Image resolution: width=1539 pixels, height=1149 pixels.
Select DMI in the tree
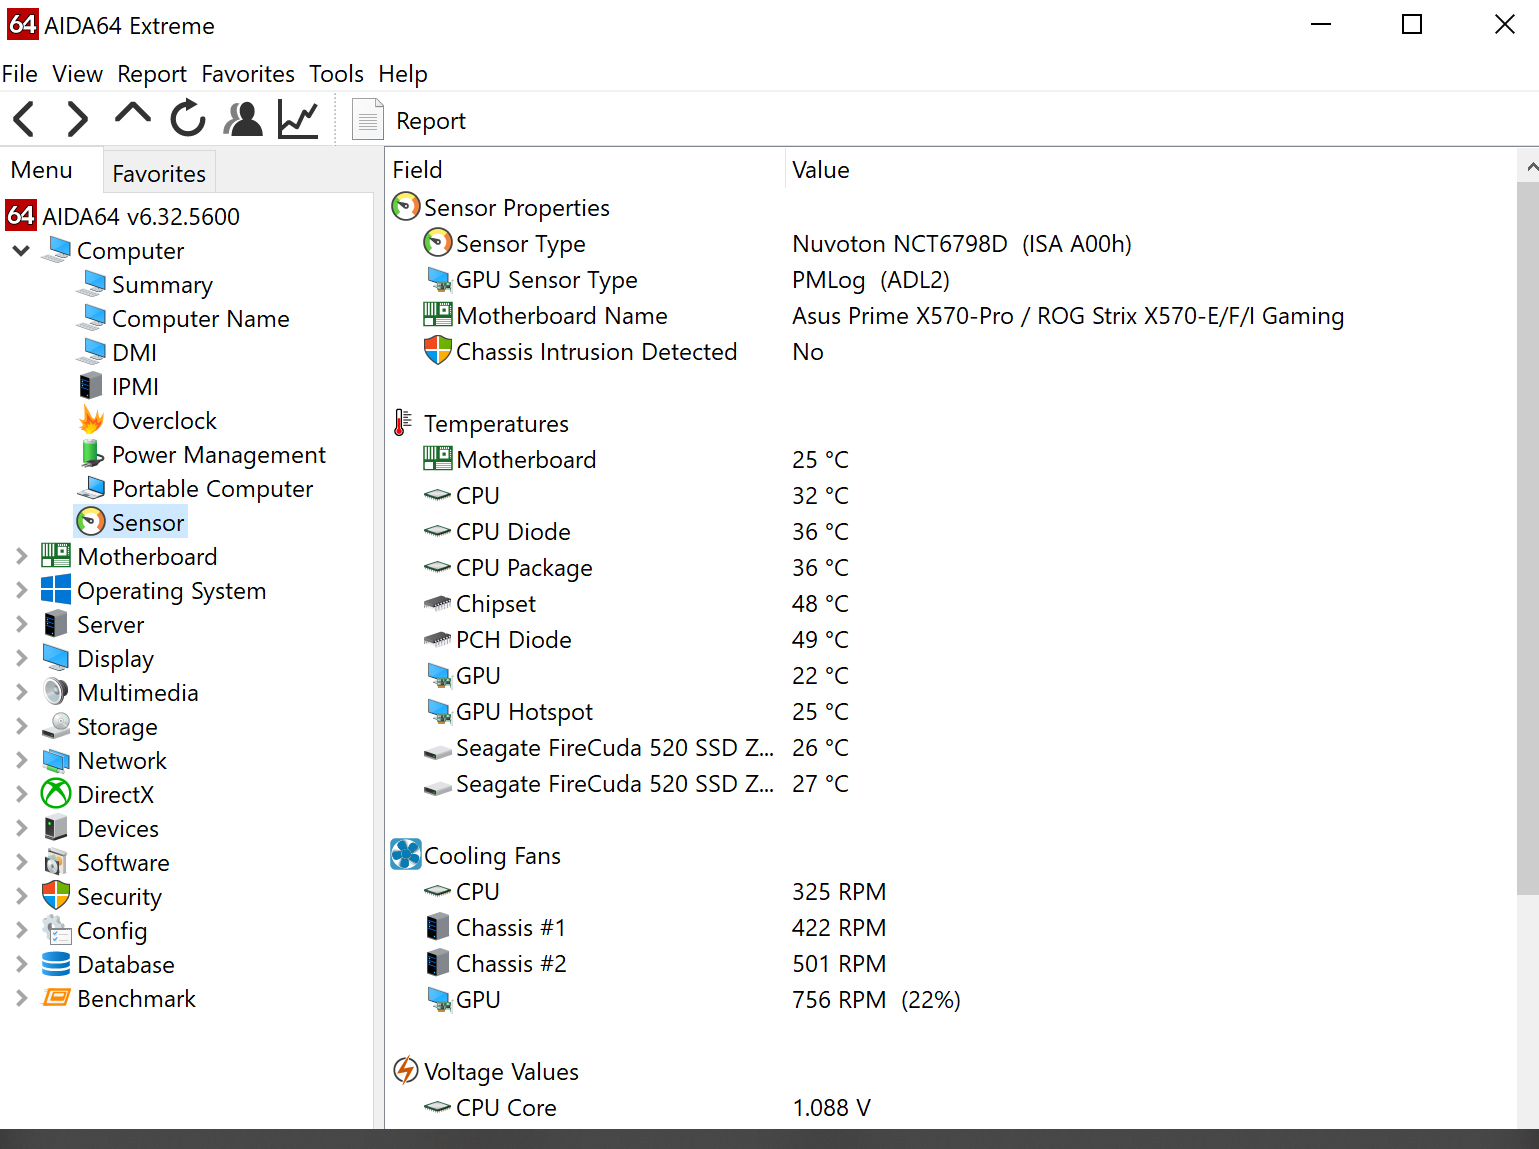tap(134, 353)
